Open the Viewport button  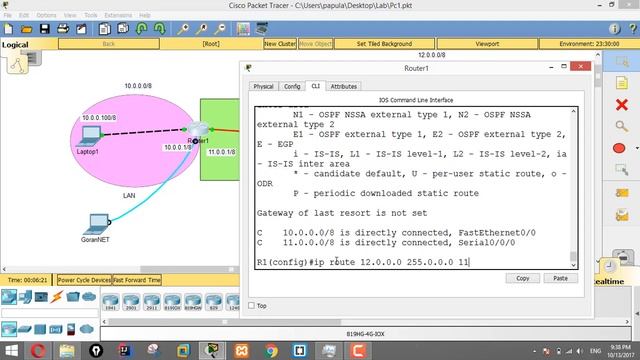[x=487, y=44]
